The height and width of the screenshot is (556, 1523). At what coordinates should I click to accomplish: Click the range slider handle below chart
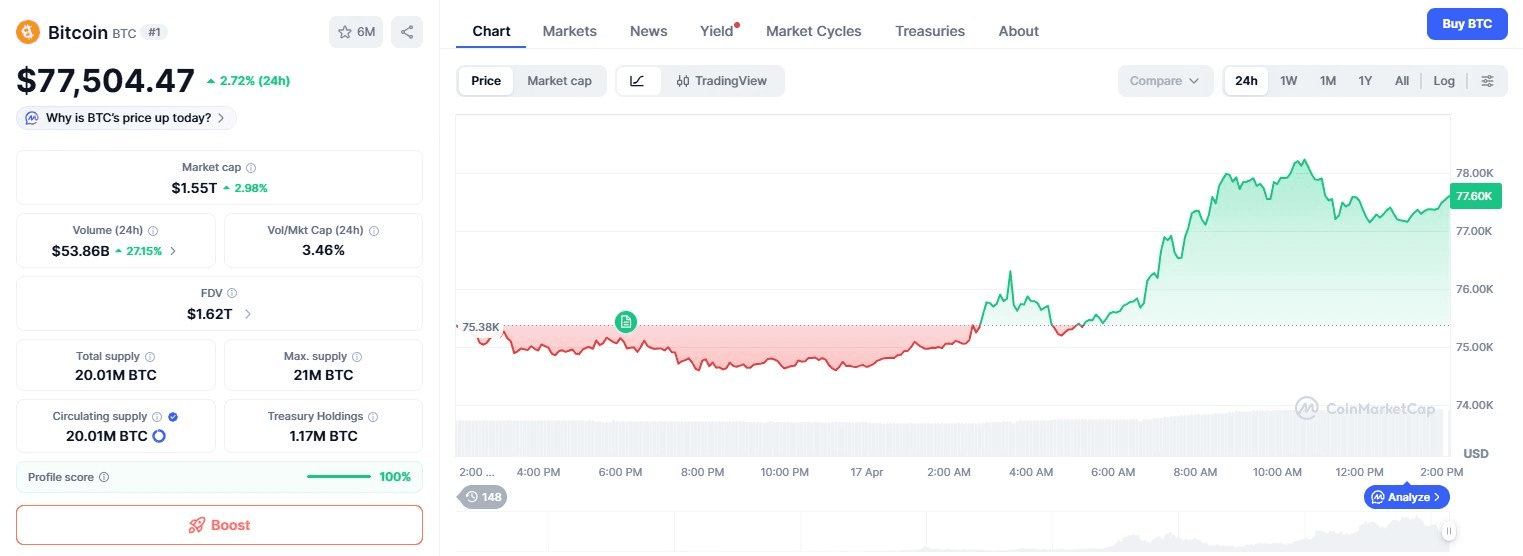click(x=1448, y=531)
